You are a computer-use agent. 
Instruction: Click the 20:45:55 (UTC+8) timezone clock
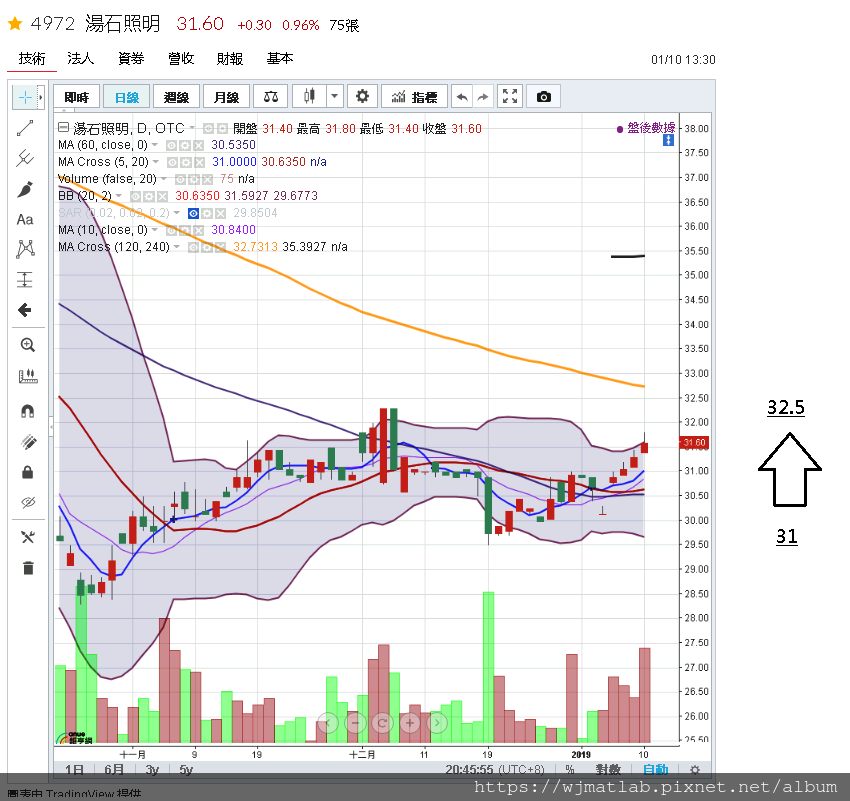point(494,770)
